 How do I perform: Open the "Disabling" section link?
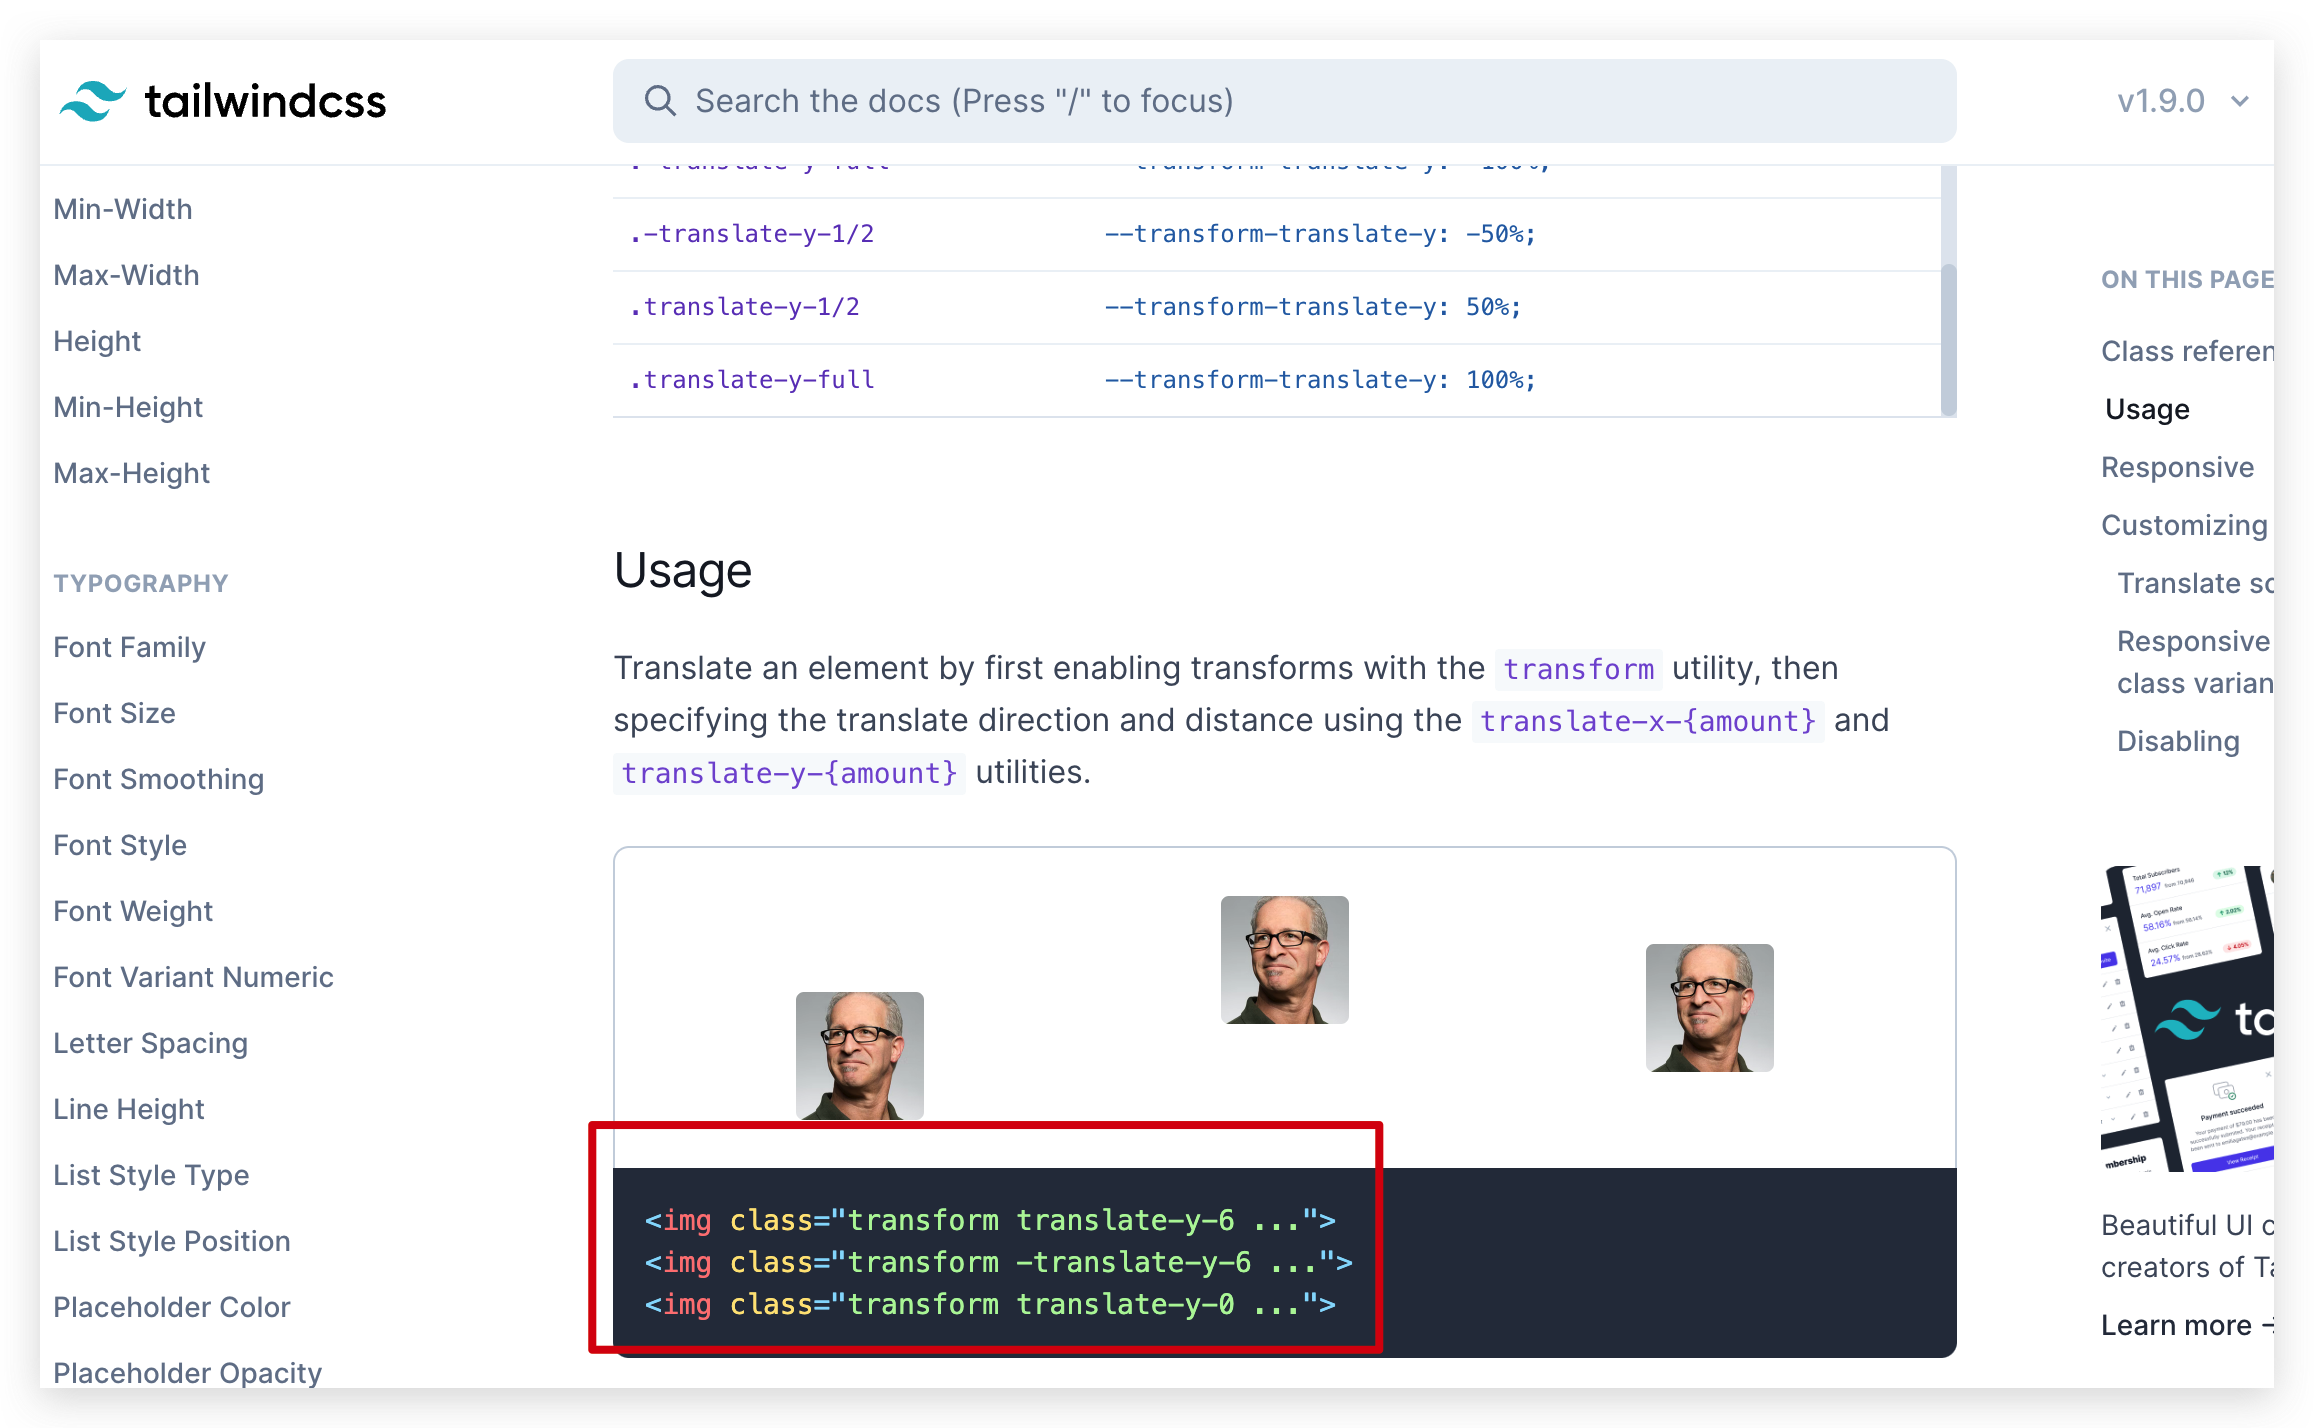click(2179, 740)
